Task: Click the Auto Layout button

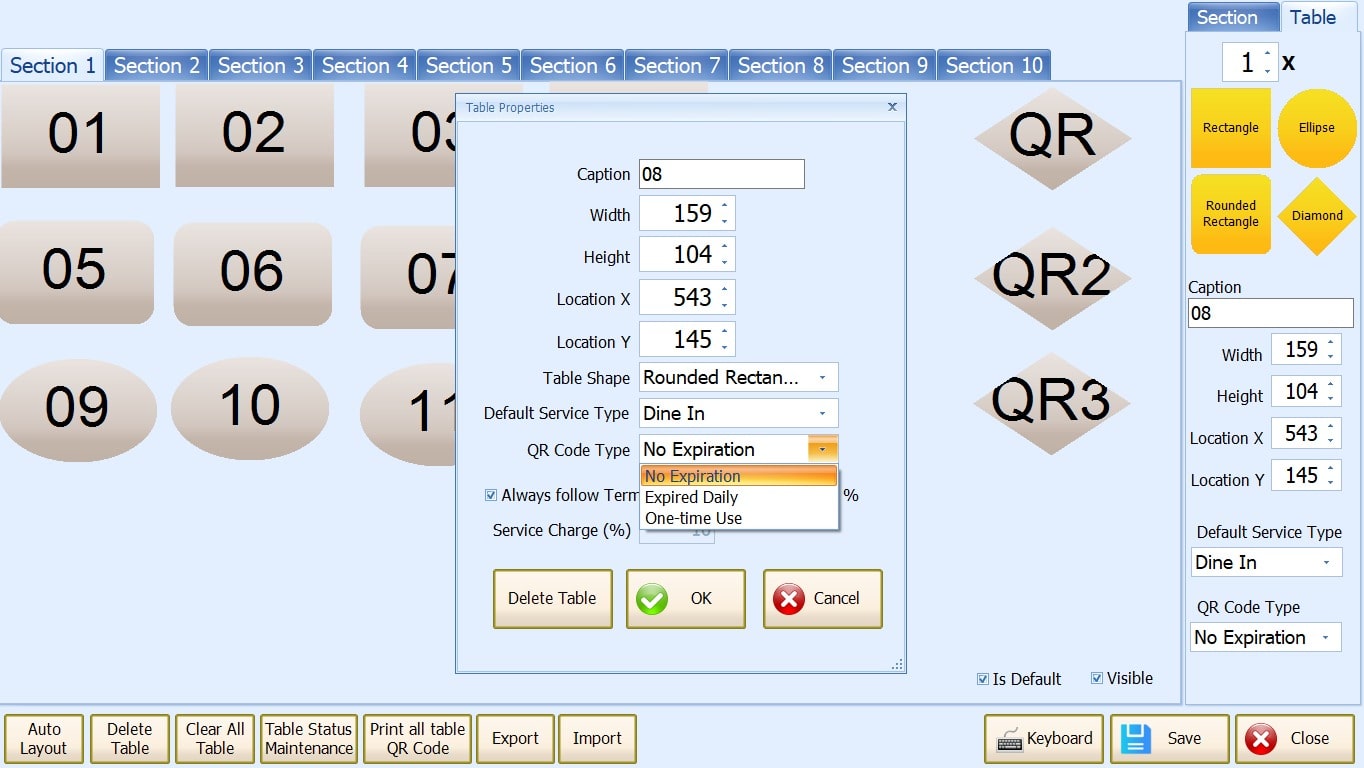Action: 45,739
